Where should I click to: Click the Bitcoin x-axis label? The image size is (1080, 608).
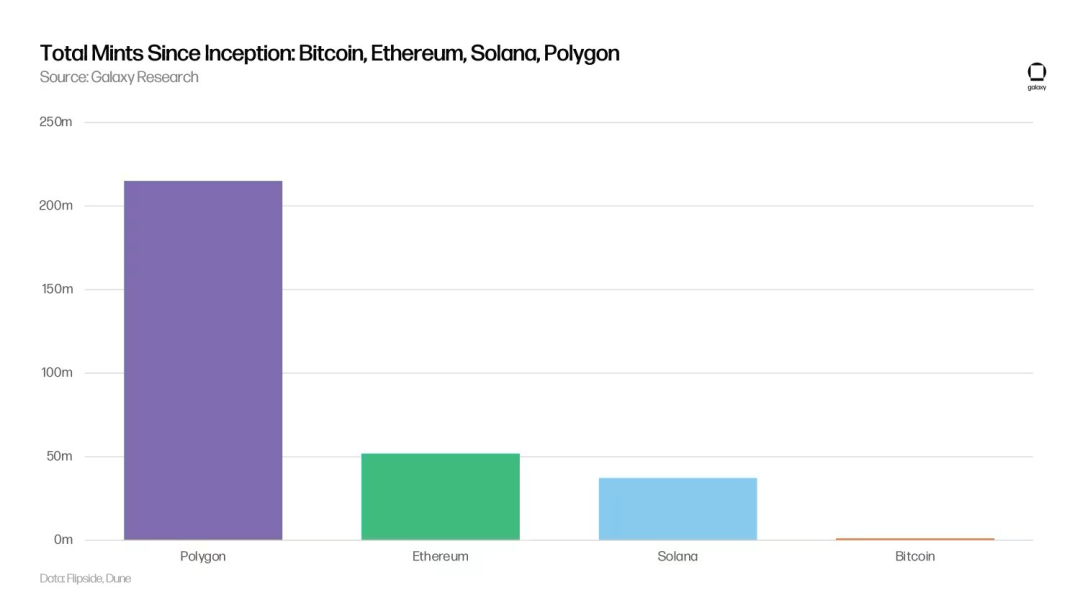915,556
